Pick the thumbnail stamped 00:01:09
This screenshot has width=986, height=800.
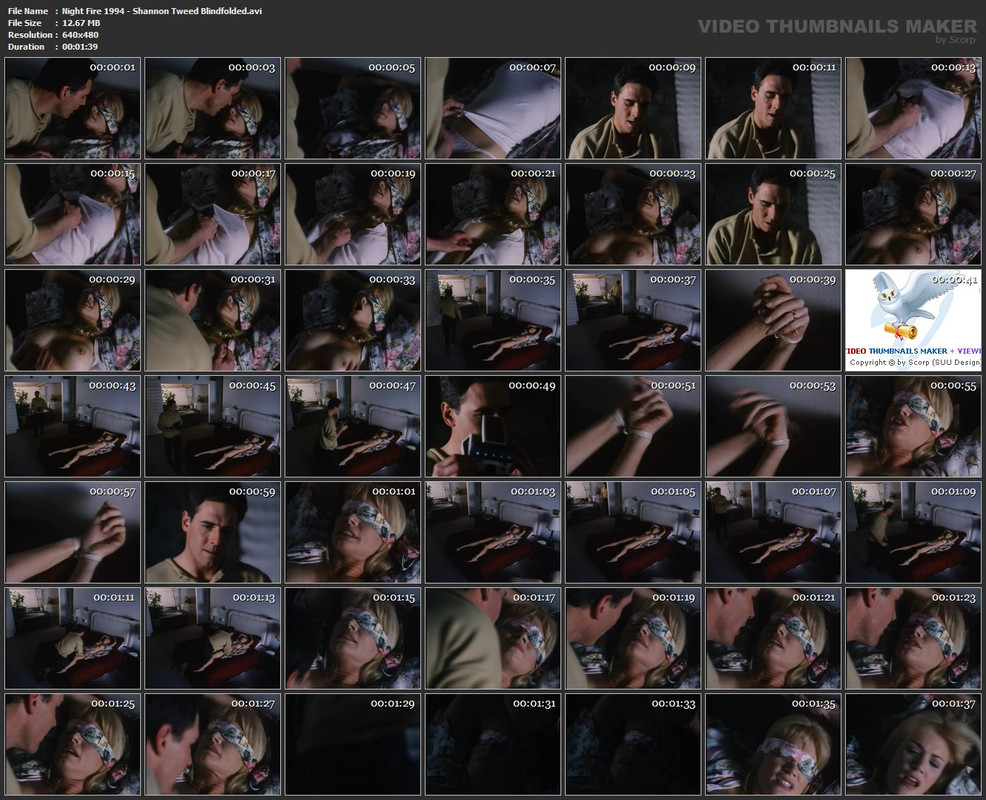[914, 533]
